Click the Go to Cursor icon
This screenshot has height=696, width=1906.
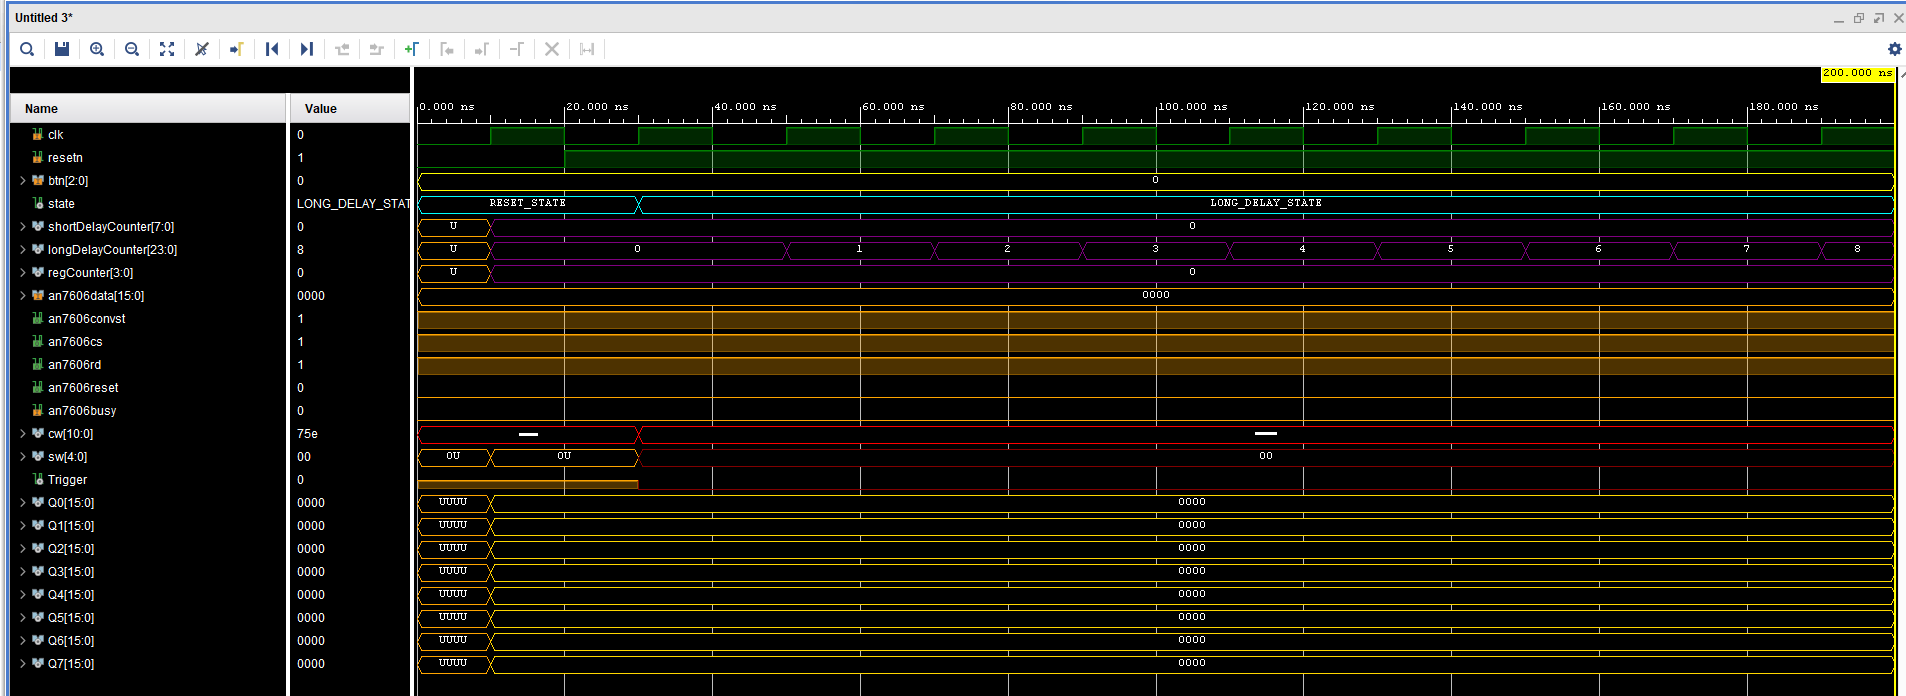[x=237, y=49]
